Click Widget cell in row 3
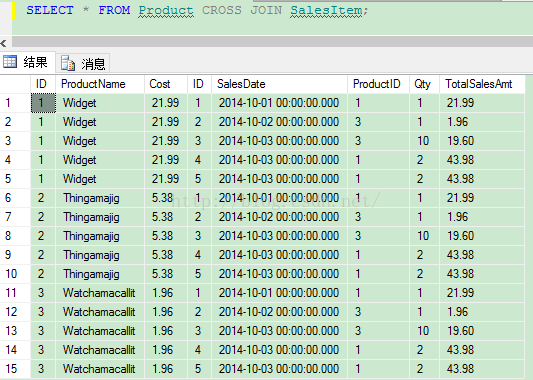The height and width of the screenshot is (380, 533). tap(100, 141)
